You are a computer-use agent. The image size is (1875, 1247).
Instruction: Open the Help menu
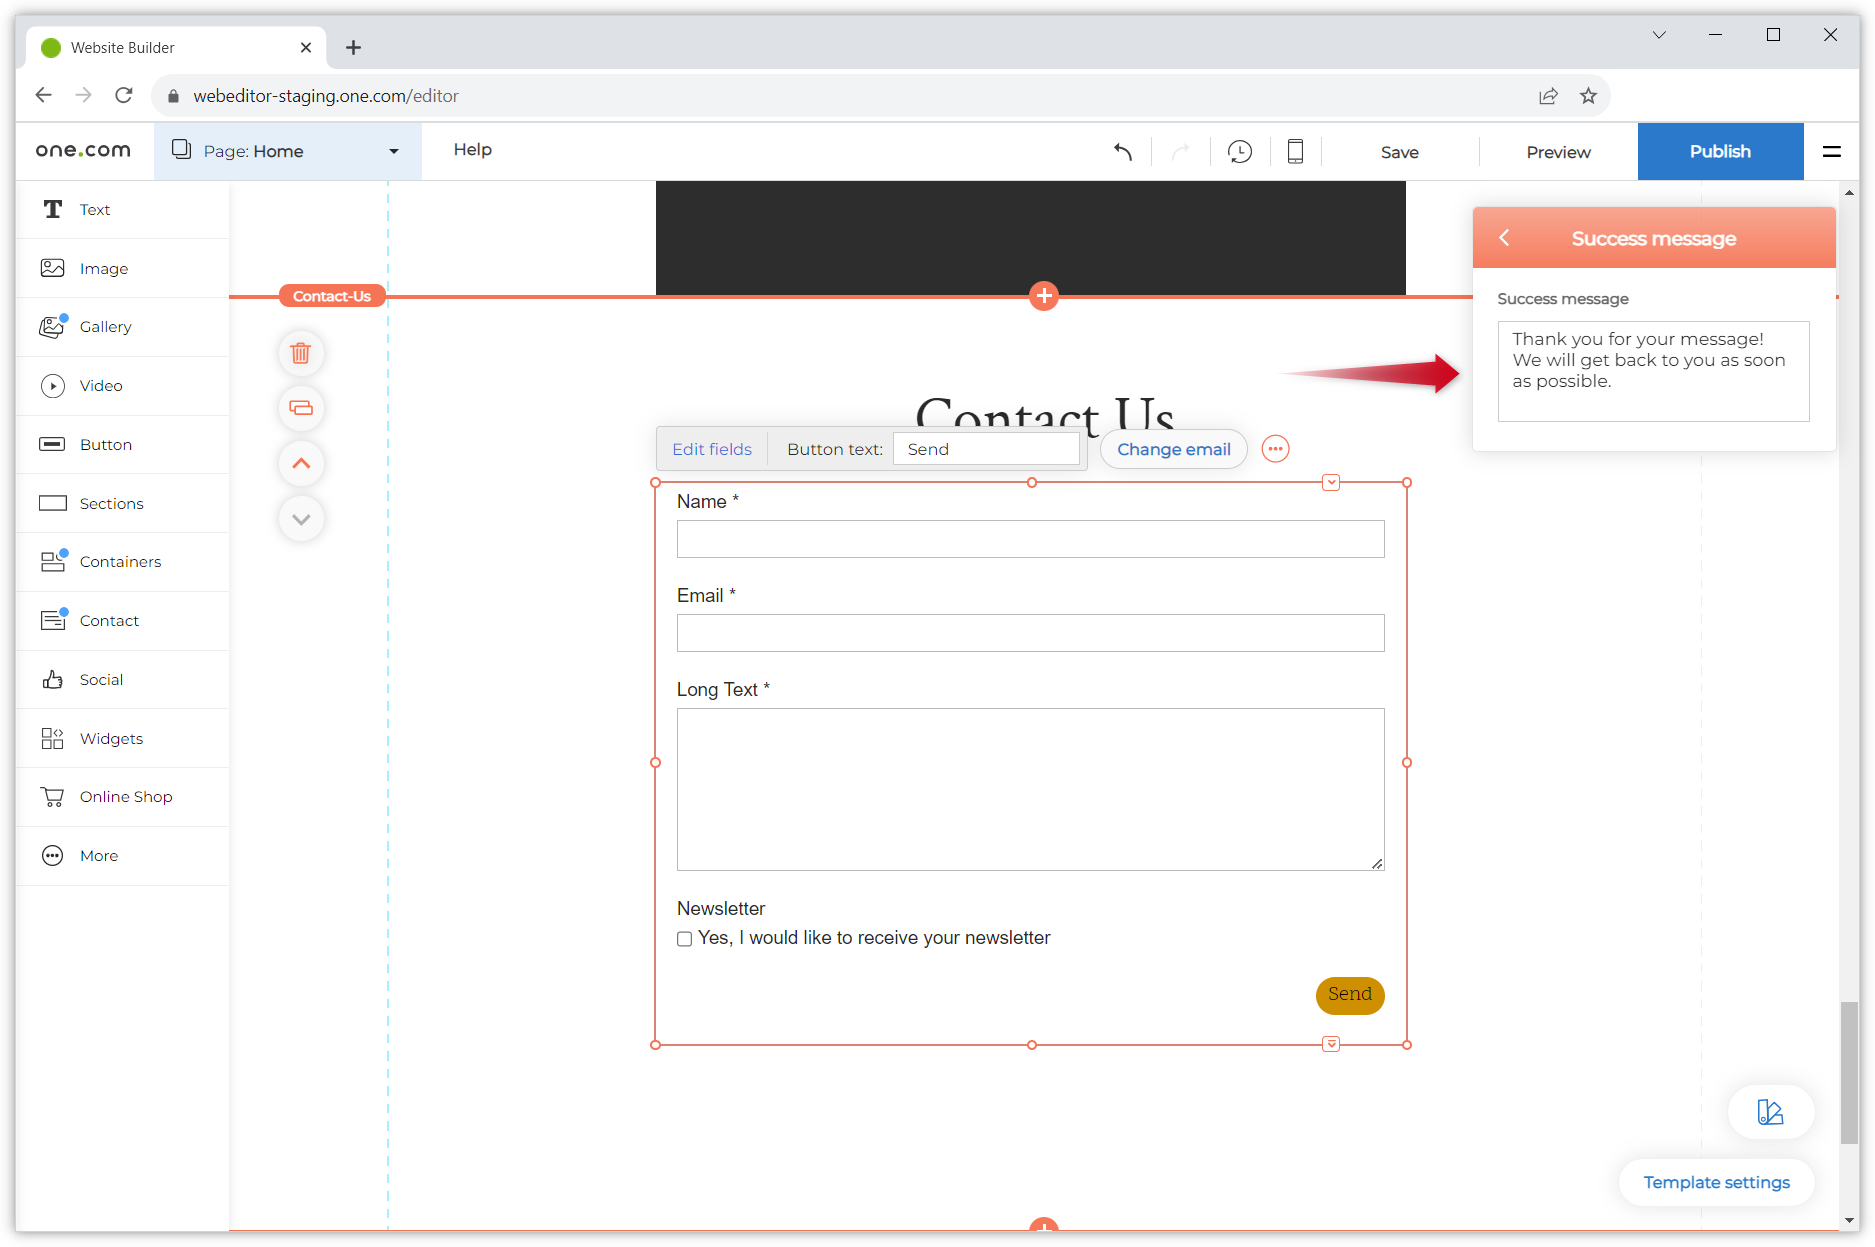coord(472,150)
